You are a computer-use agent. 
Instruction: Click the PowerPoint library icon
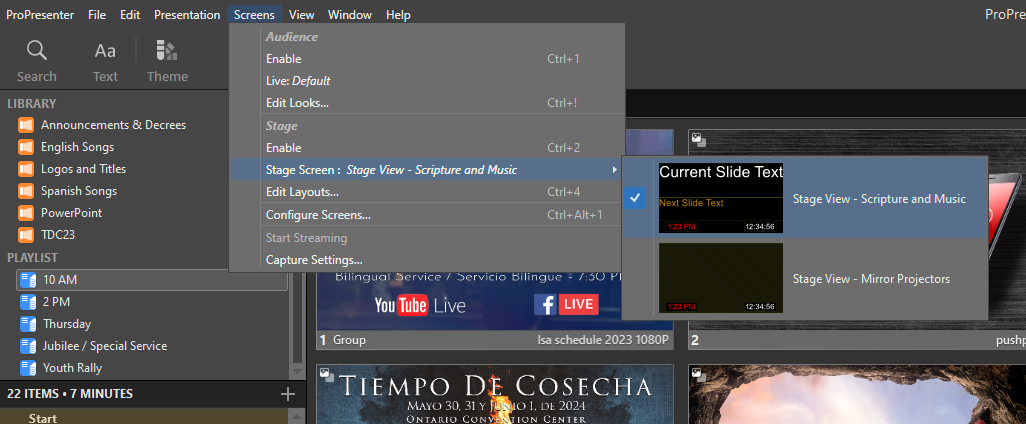pyautogui.click(x=26, y=213)
